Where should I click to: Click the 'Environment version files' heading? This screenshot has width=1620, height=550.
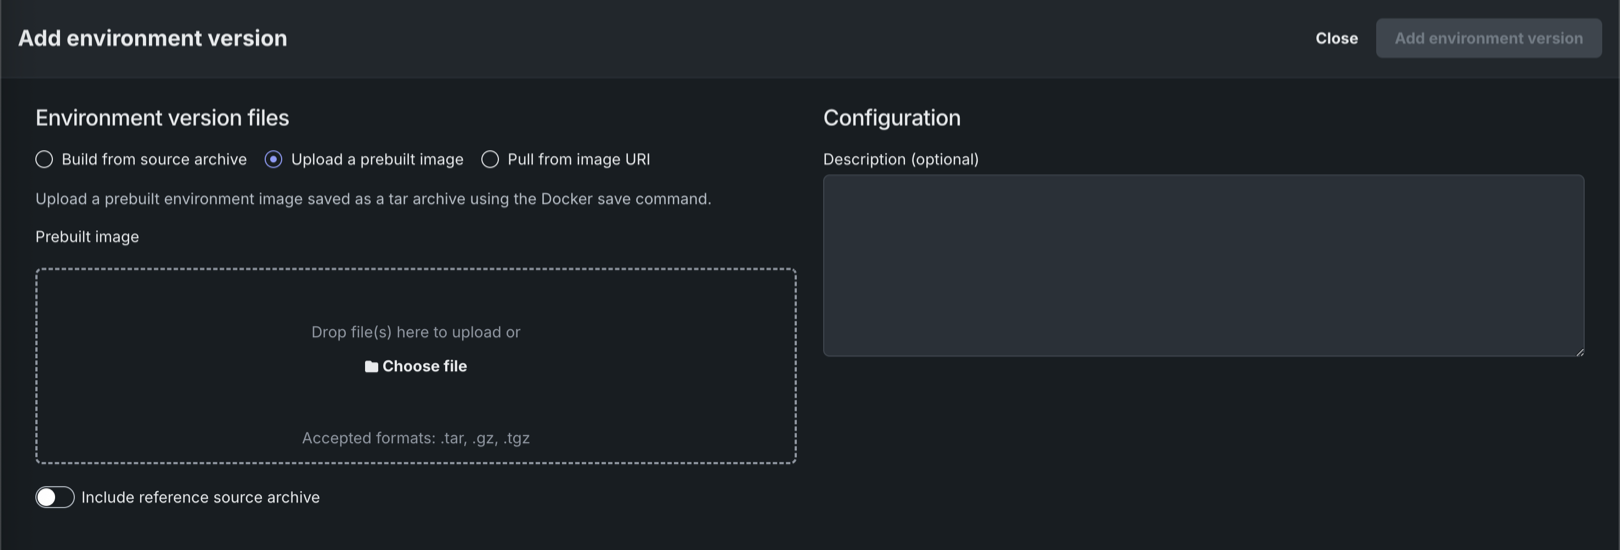click(x=162, y=118)
